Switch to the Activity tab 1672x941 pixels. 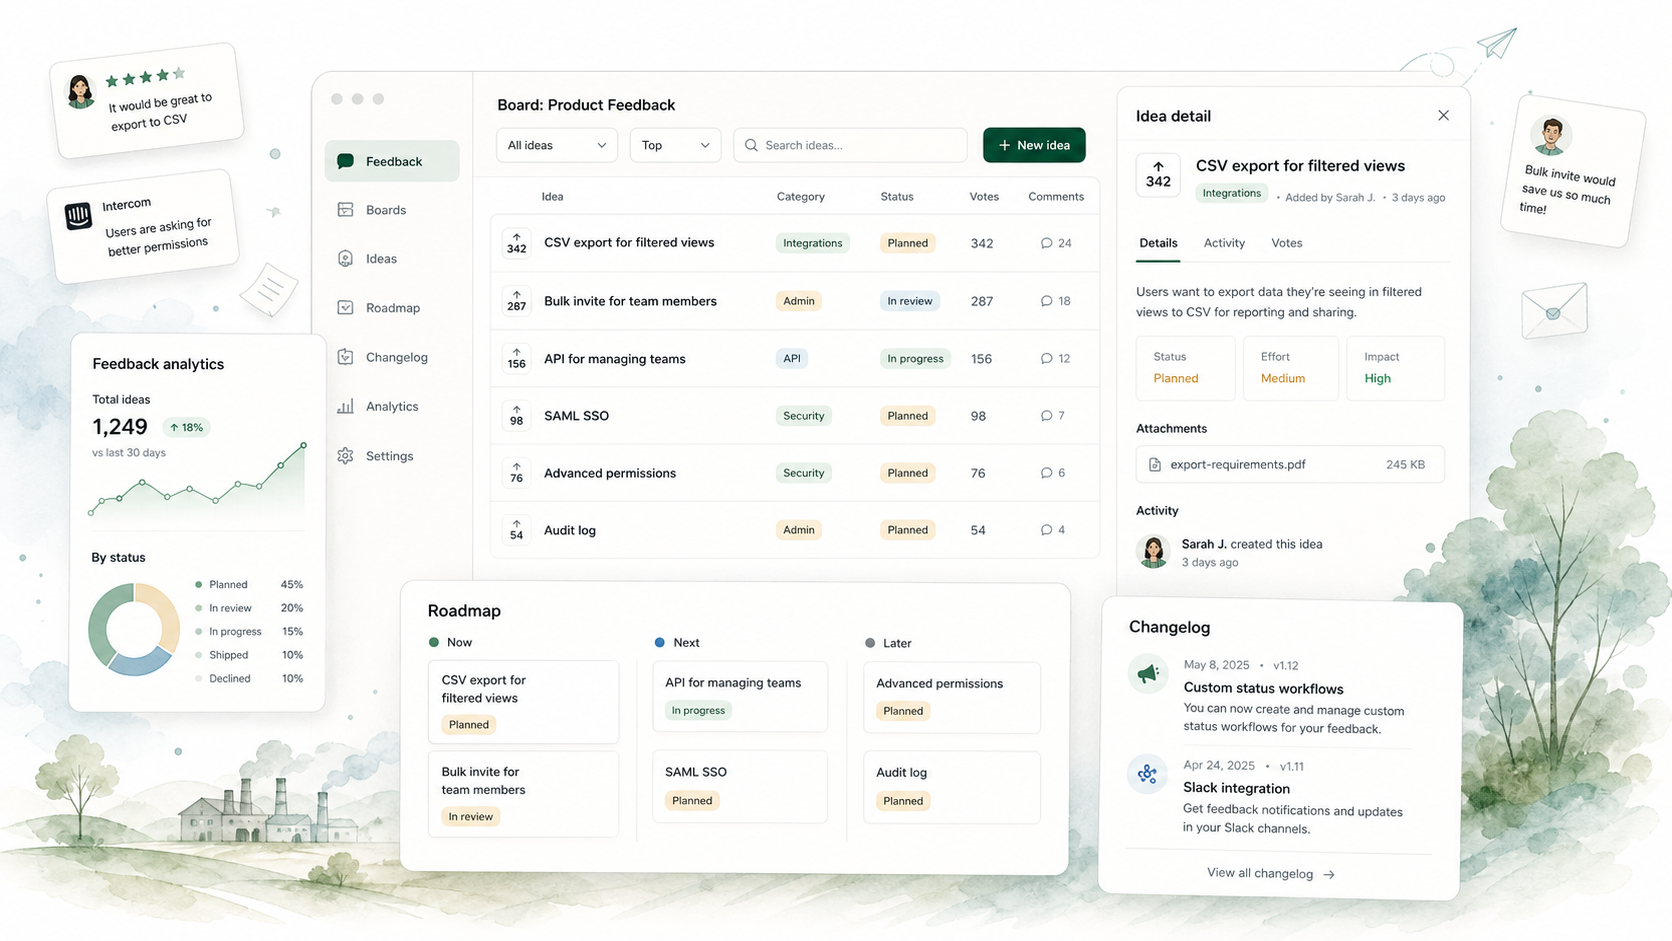[1224, 243]
